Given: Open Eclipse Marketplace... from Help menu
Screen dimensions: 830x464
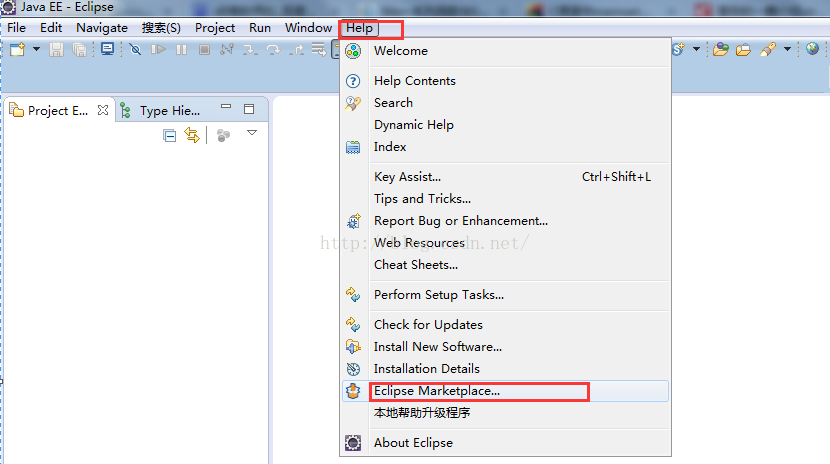Looking at the screenshot, I should click(x=505, y=391).
